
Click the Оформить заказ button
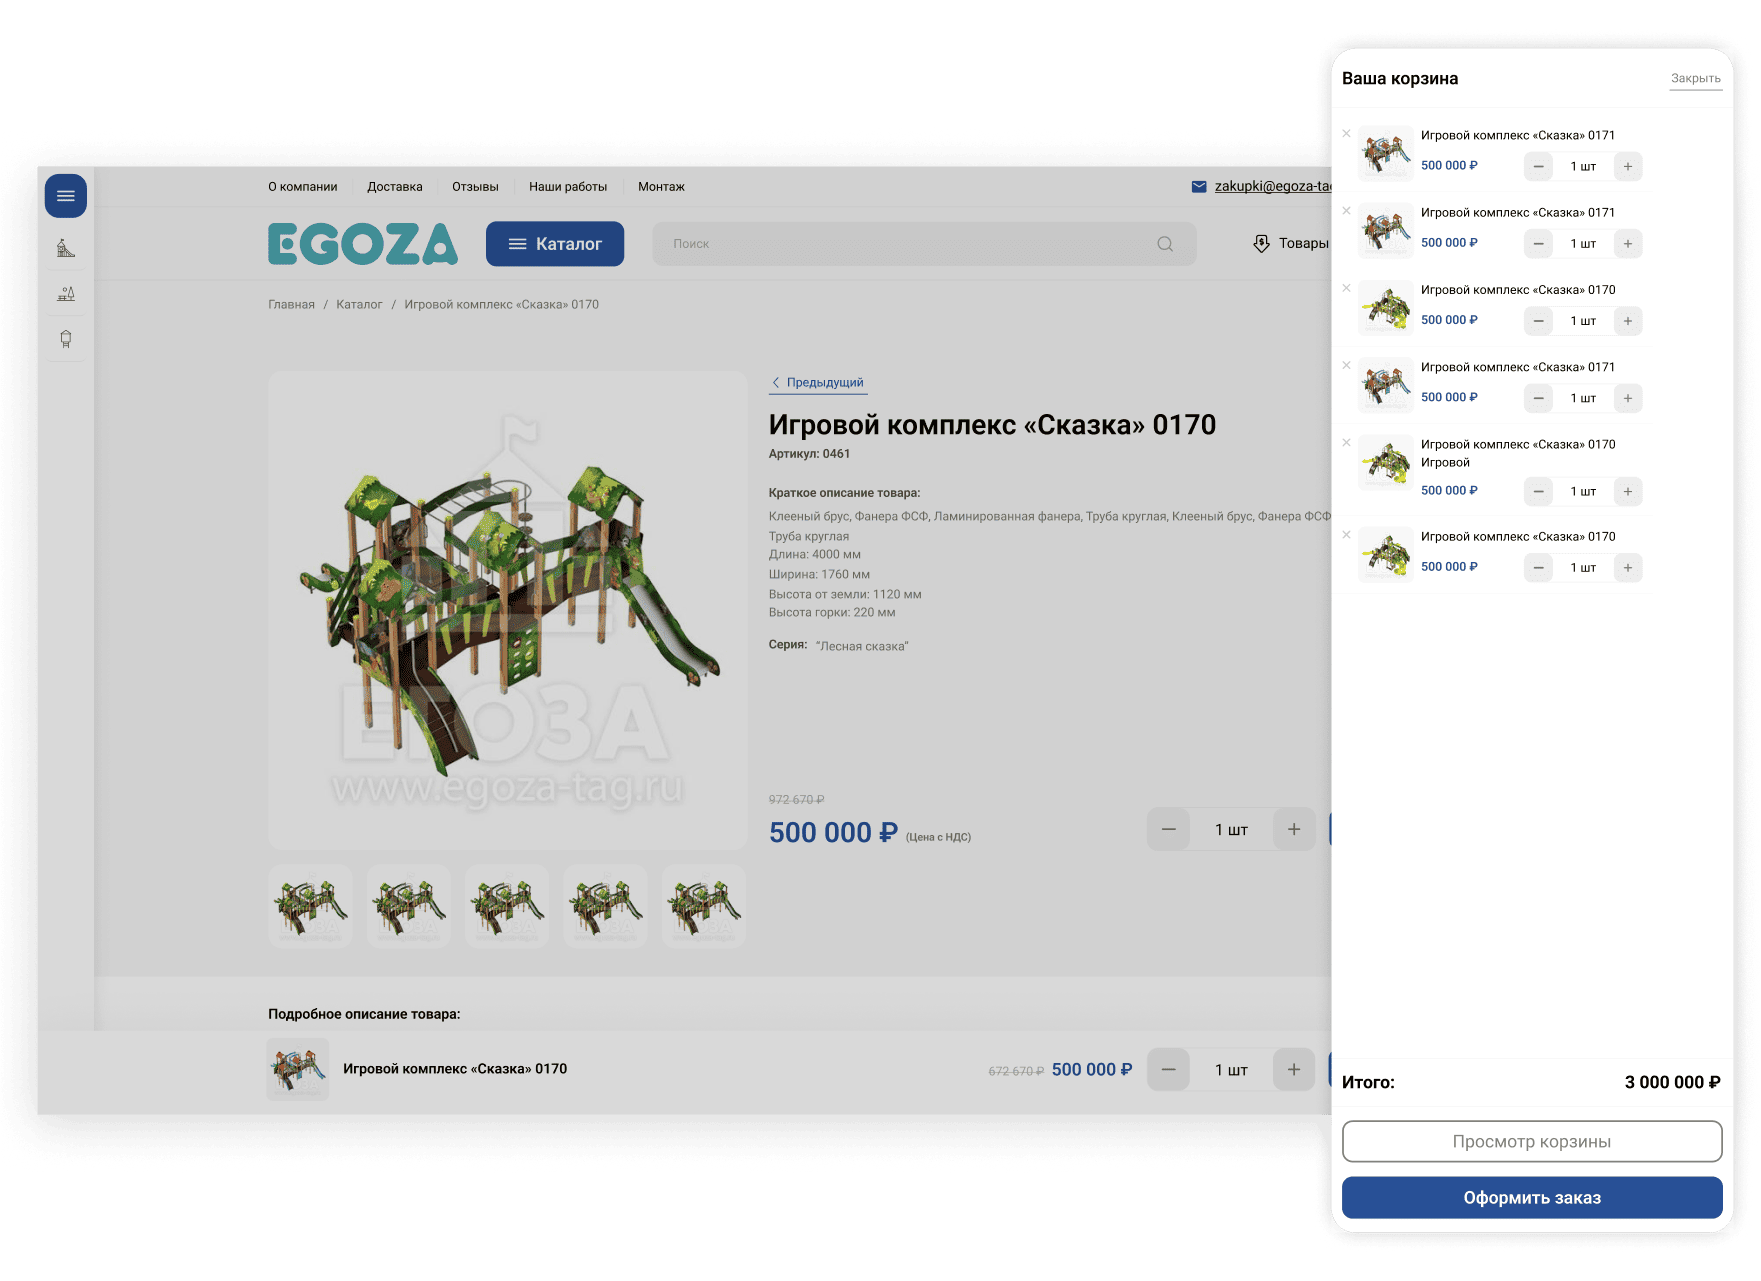tap(1532, 1197)
